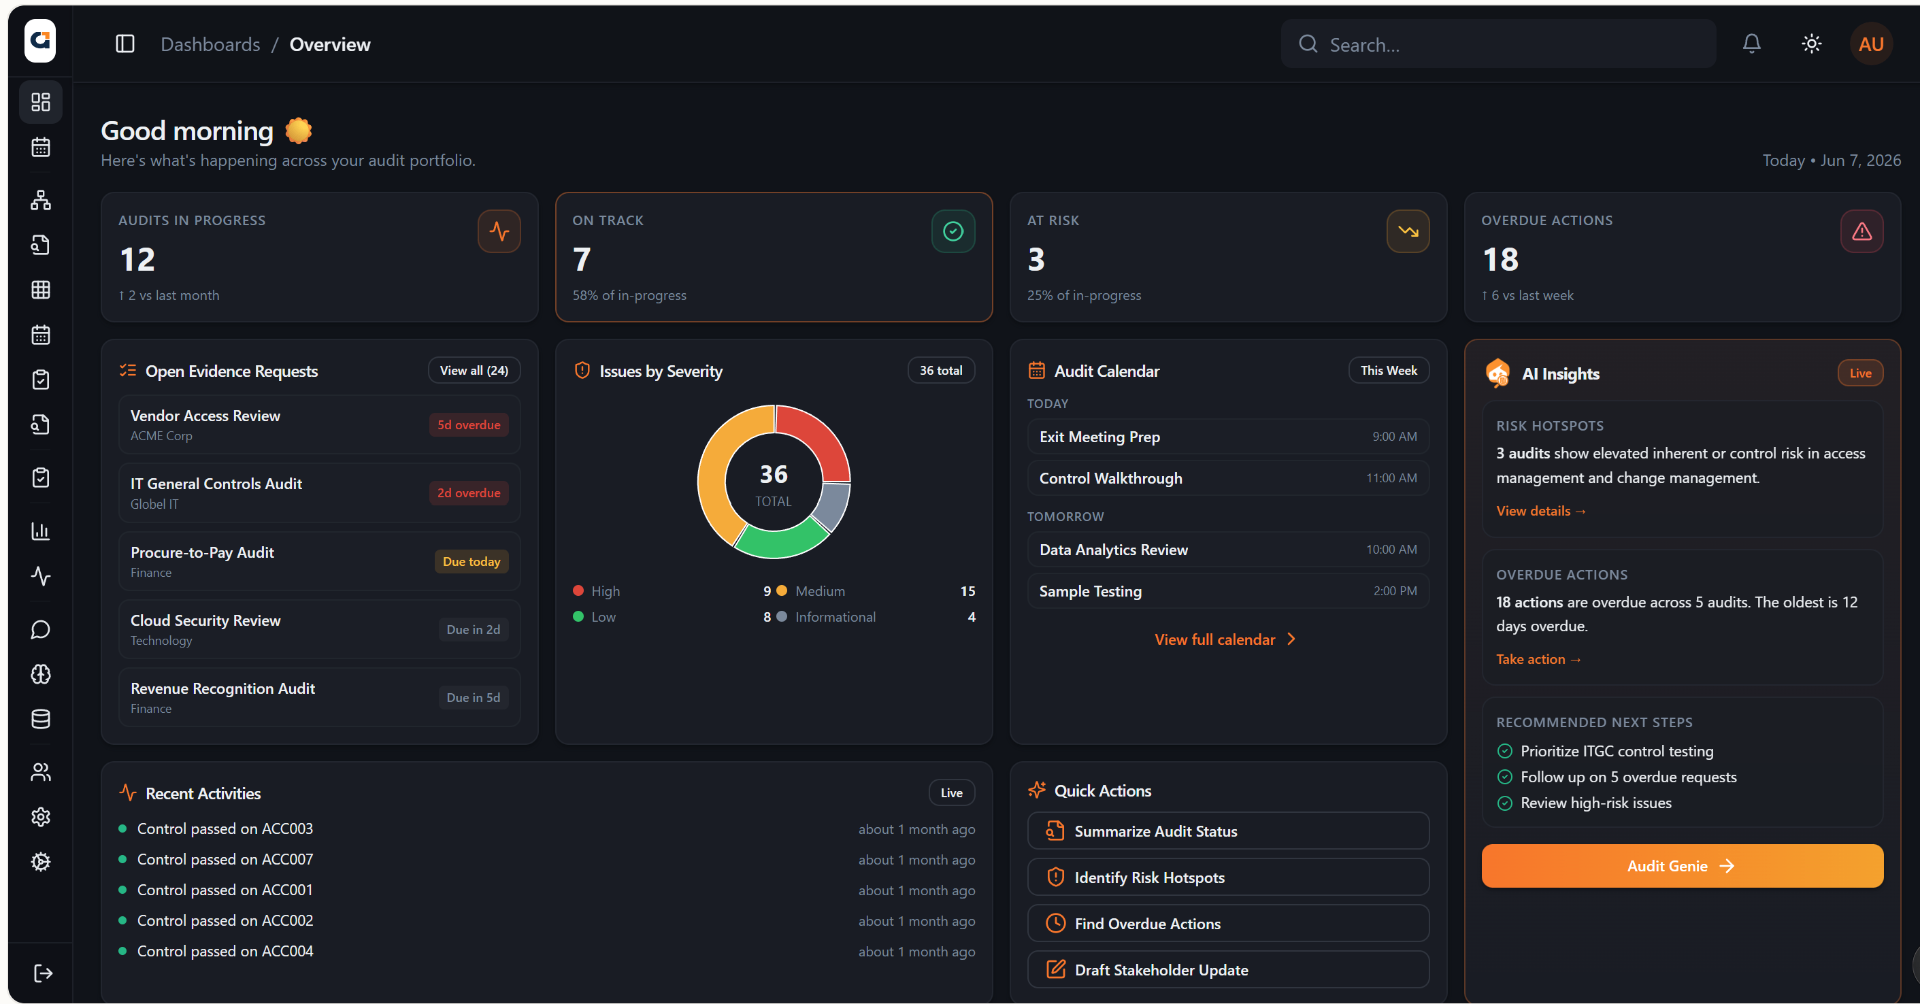Open the users icon in the sidebar
1920x1004 pixels.
41,772
